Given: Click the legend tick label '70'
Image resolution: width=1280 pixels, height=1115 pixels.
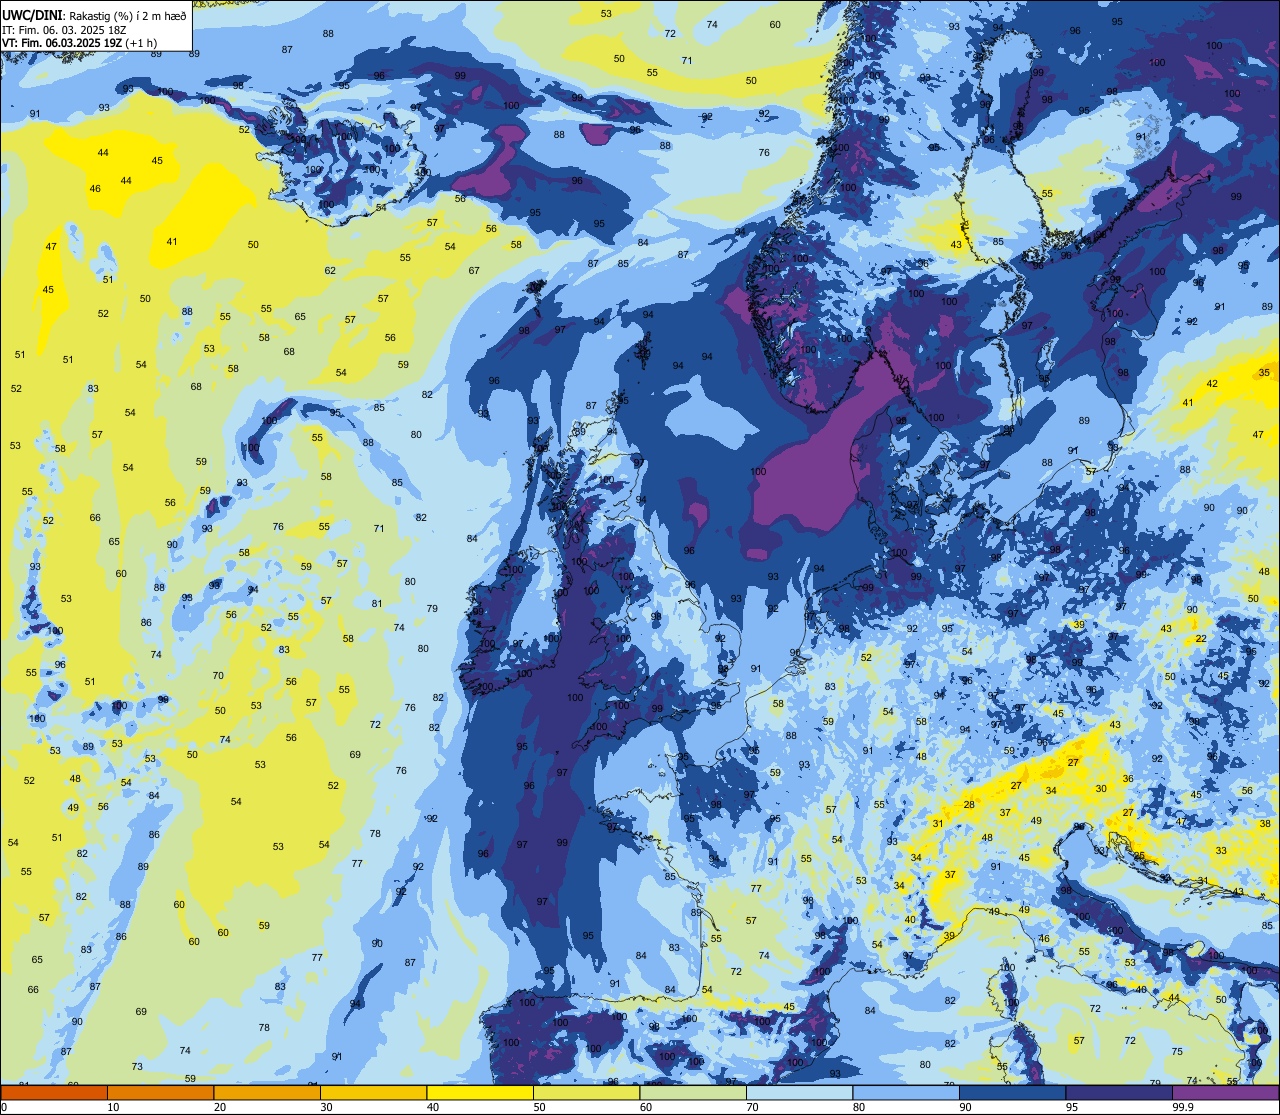Looking at the screenshot, I should tap(752, 1107).
